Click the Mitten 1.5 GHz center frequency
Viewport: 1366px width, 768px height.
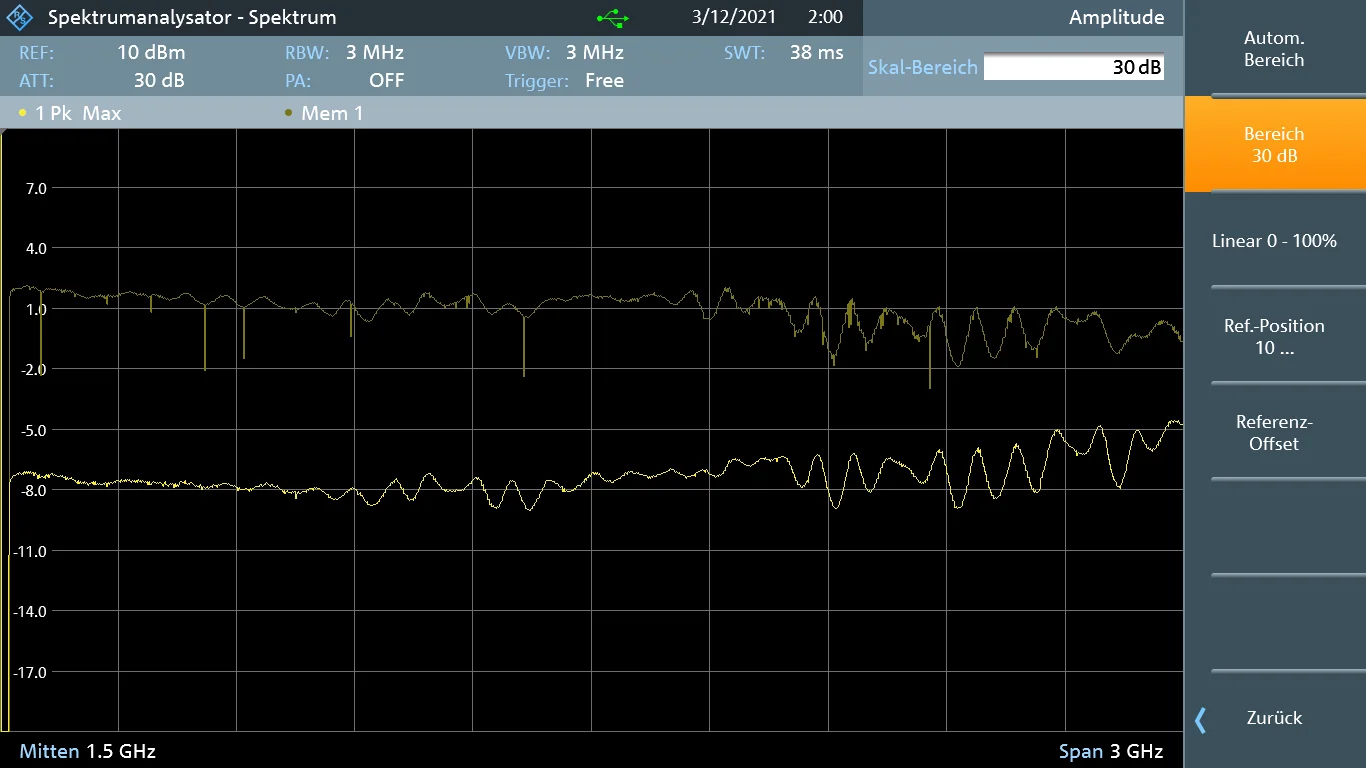pyautogui.click(x=88, y=751)
